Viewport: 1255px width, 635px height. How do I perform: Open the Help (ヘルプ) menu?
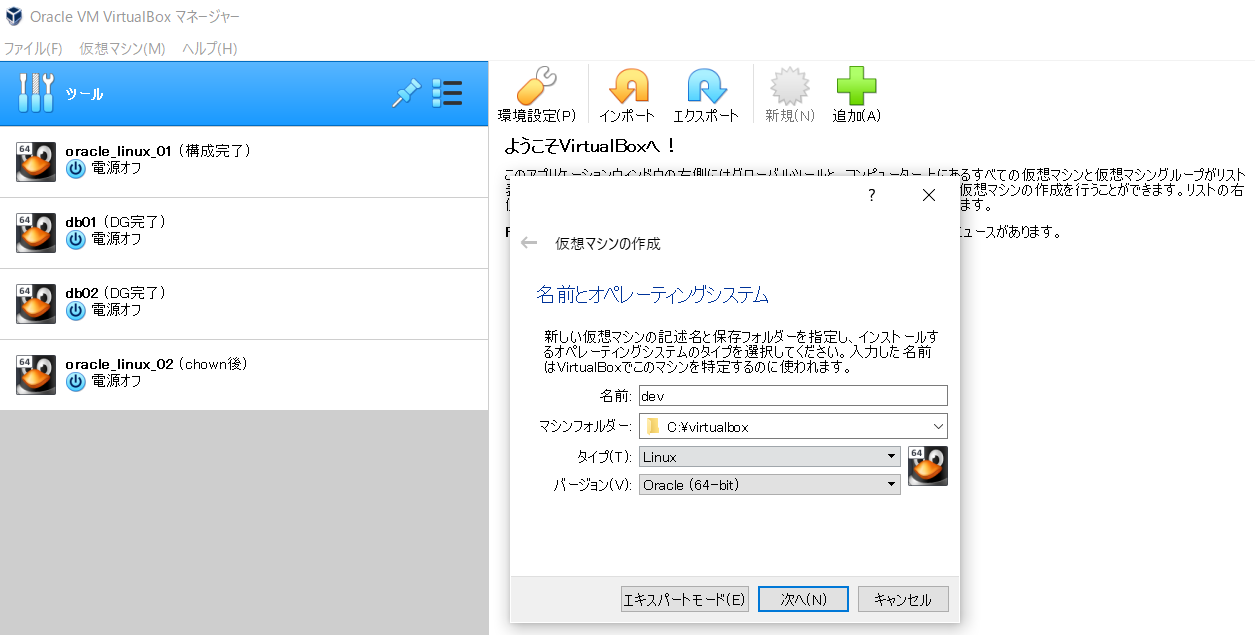(210, 48)
